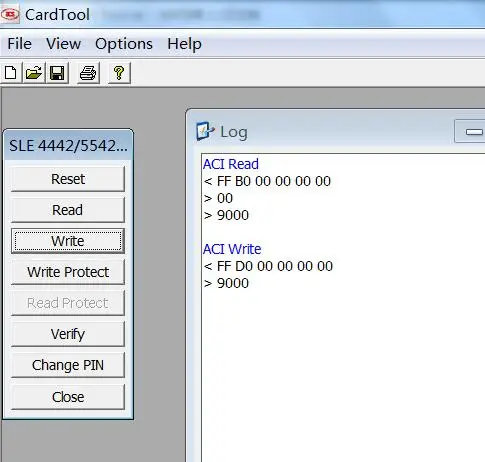Click the Print toolbar icon
Image resolution: width=485 pixels, height=462 pixels.
click(88, 72)
